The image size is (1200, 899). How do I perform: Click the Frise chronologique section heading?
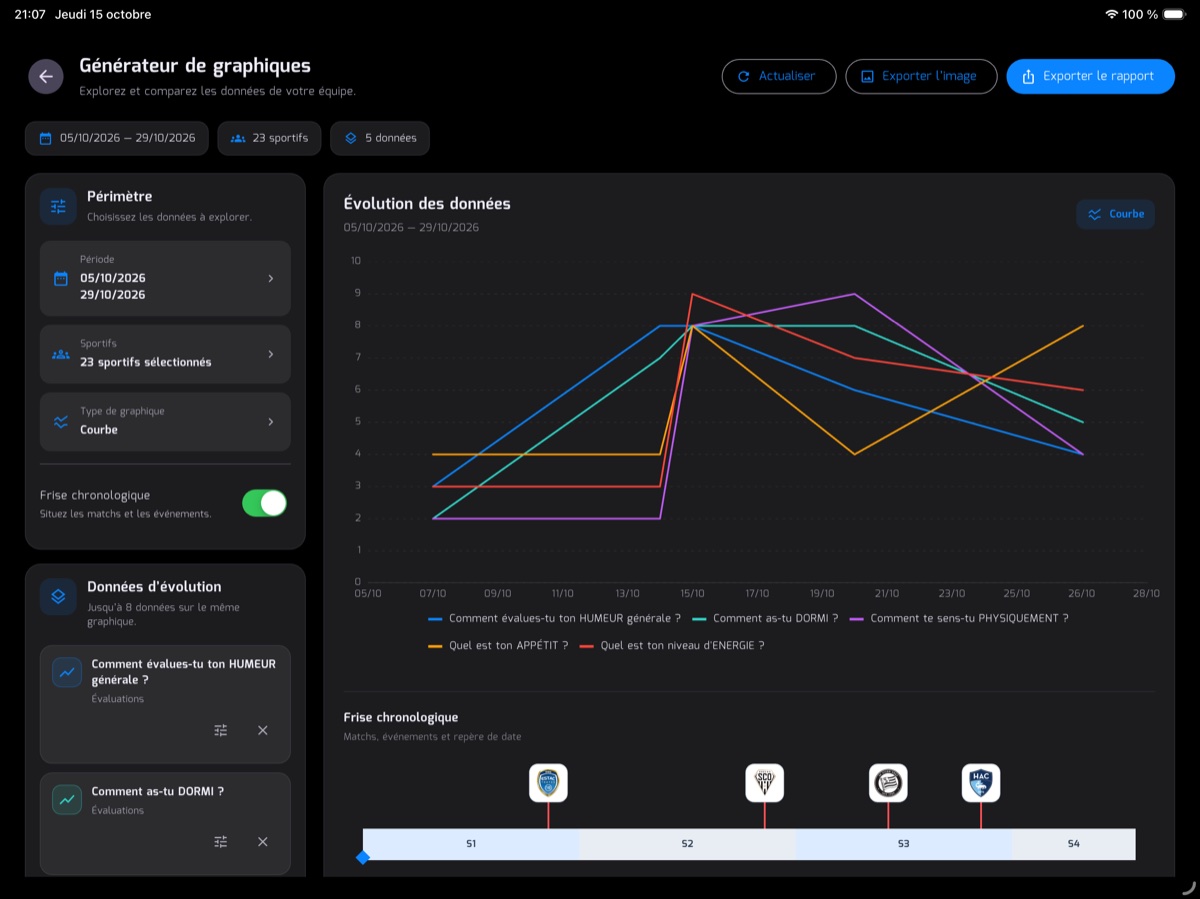point(401,717)
